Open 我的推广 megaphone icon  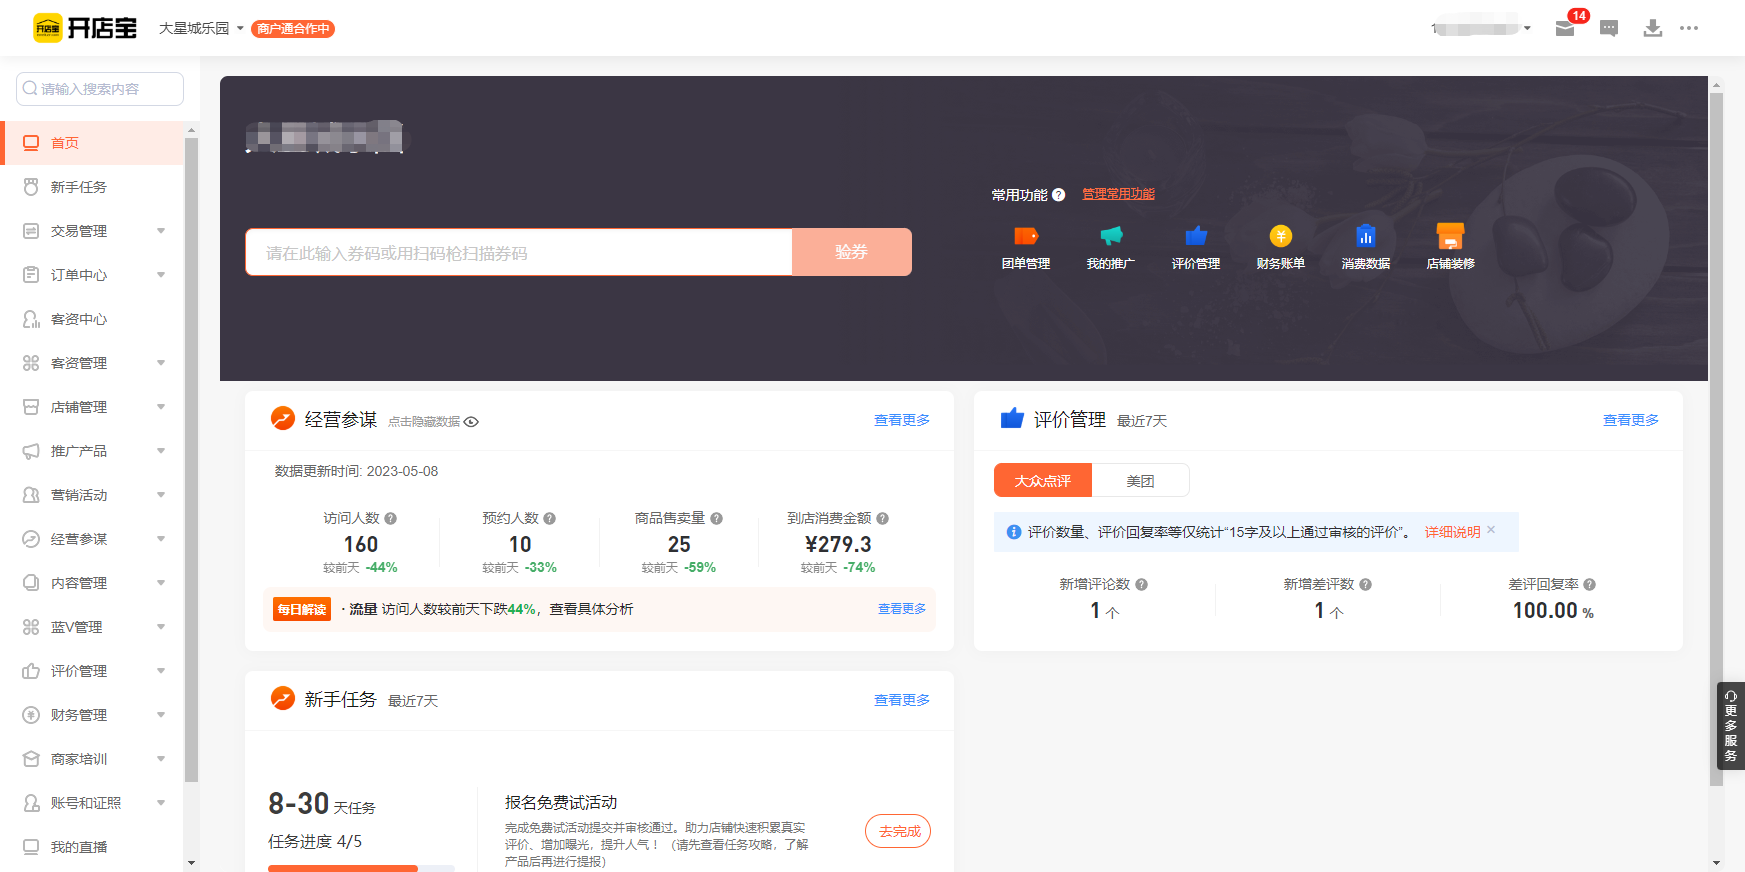(1111, 237)
